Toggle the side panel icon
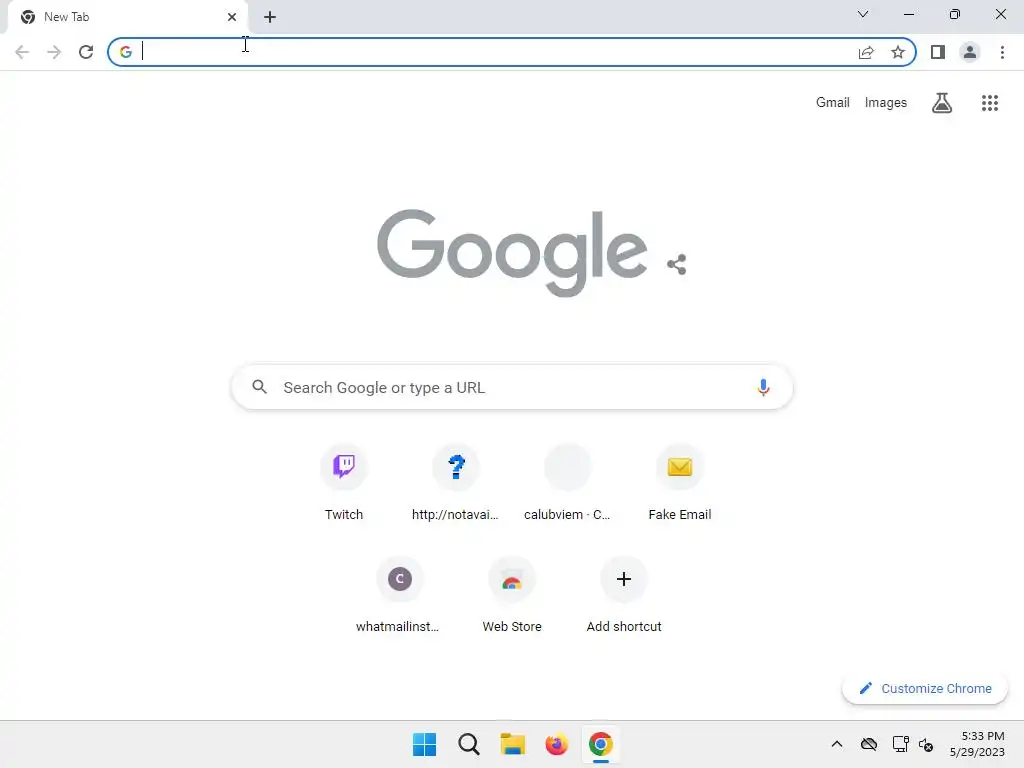Image resolution: width=1024 pixels, height=768 pixels. tap(938, 52)
